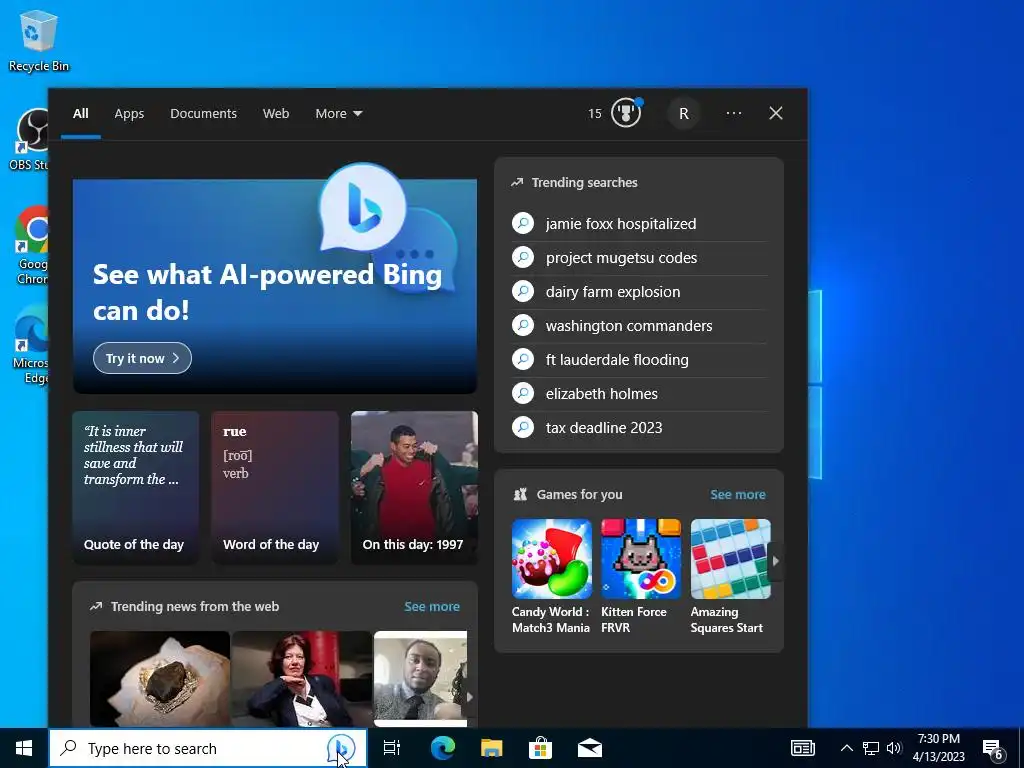The width and height of the screenshot is (1024, 768).
Task: Search for elizabeth holmes
Action: [x=601, y=393]
